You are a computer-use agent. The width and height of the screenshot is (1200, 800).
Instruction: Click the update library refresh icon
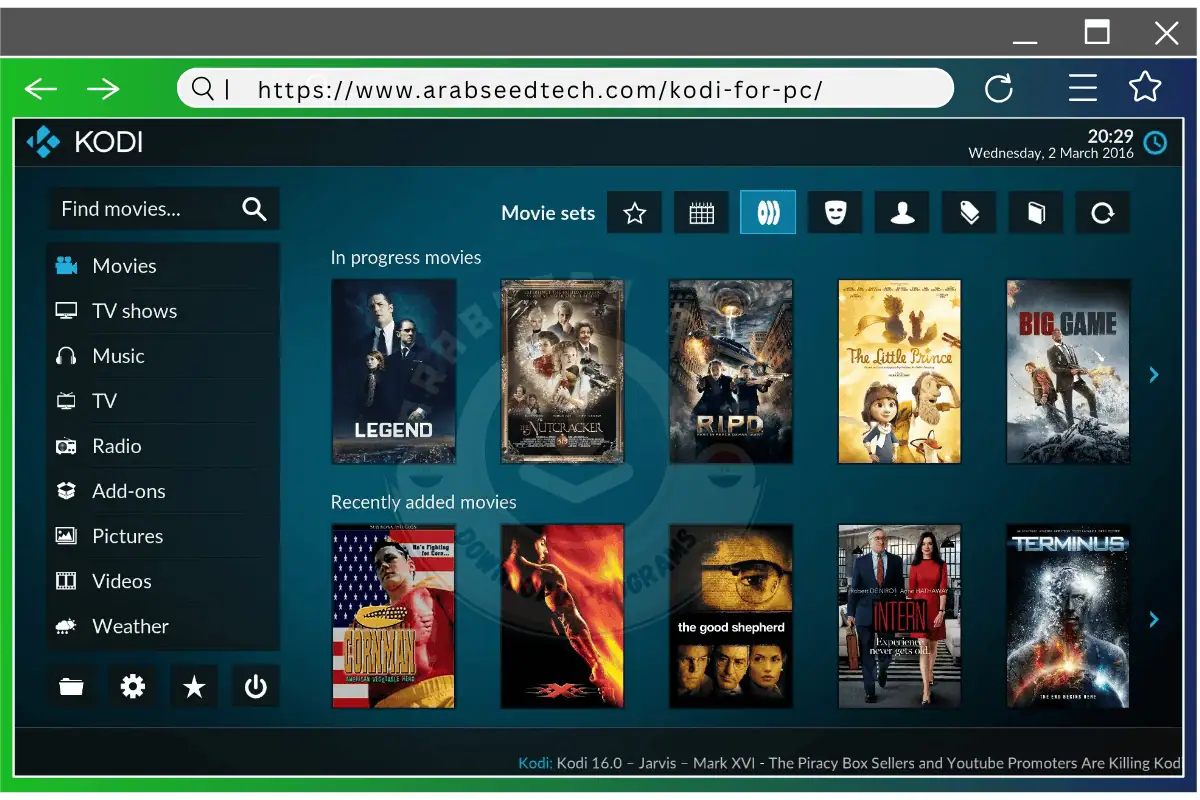[1102, 213]
